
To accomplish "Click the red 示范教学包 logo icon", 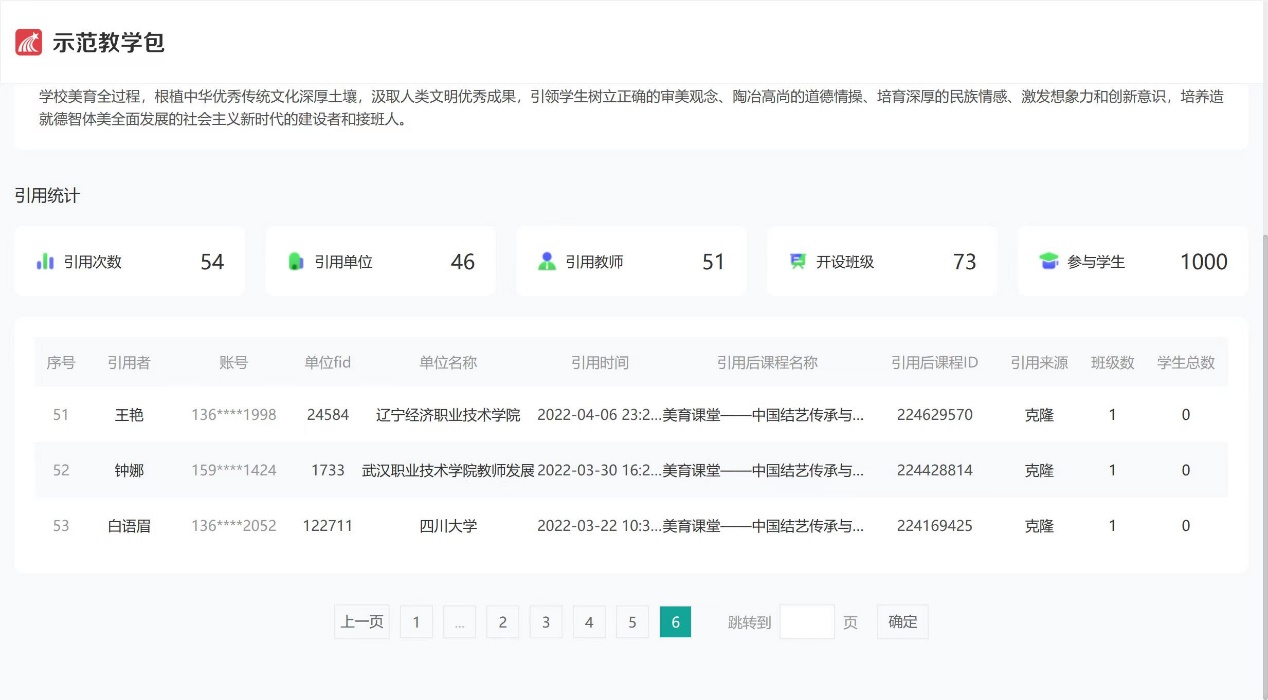I will tap(29, 42).
